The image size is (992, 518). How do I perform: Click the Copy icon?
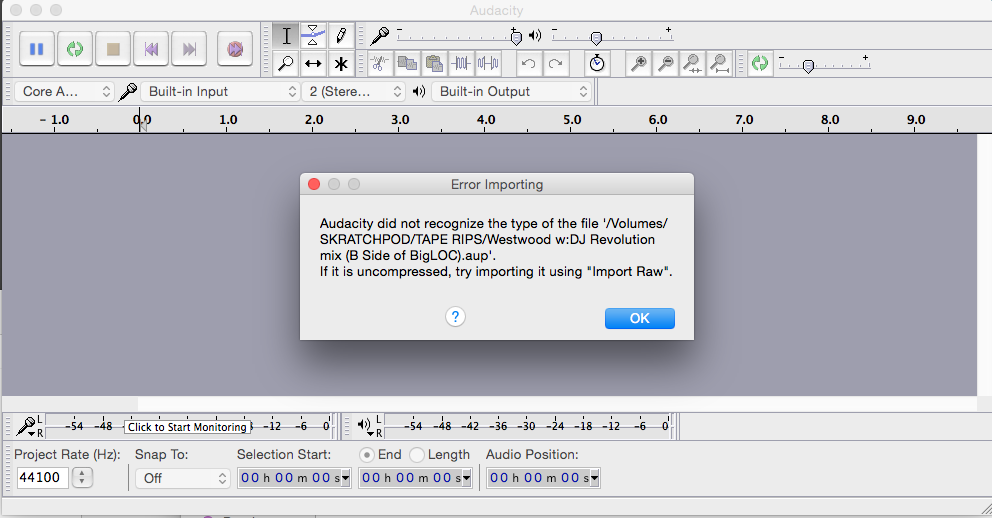coord(407,63)
